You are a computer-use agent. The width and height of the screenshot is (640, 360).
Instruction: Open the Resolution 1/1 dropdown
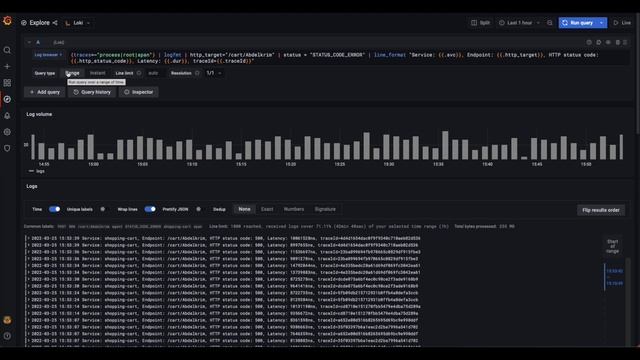coord(214,73)
